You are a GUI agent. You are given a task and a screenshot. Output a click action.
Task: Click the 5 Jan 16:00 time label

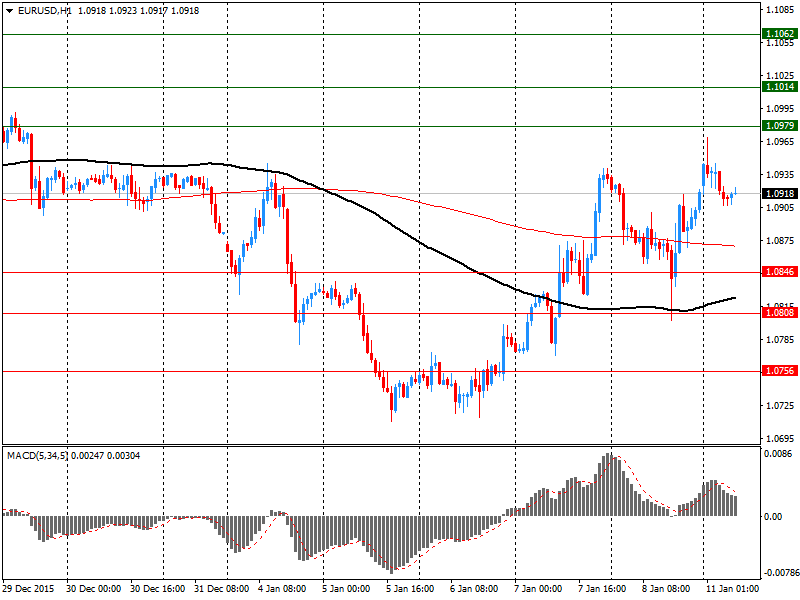coord(410,589)
